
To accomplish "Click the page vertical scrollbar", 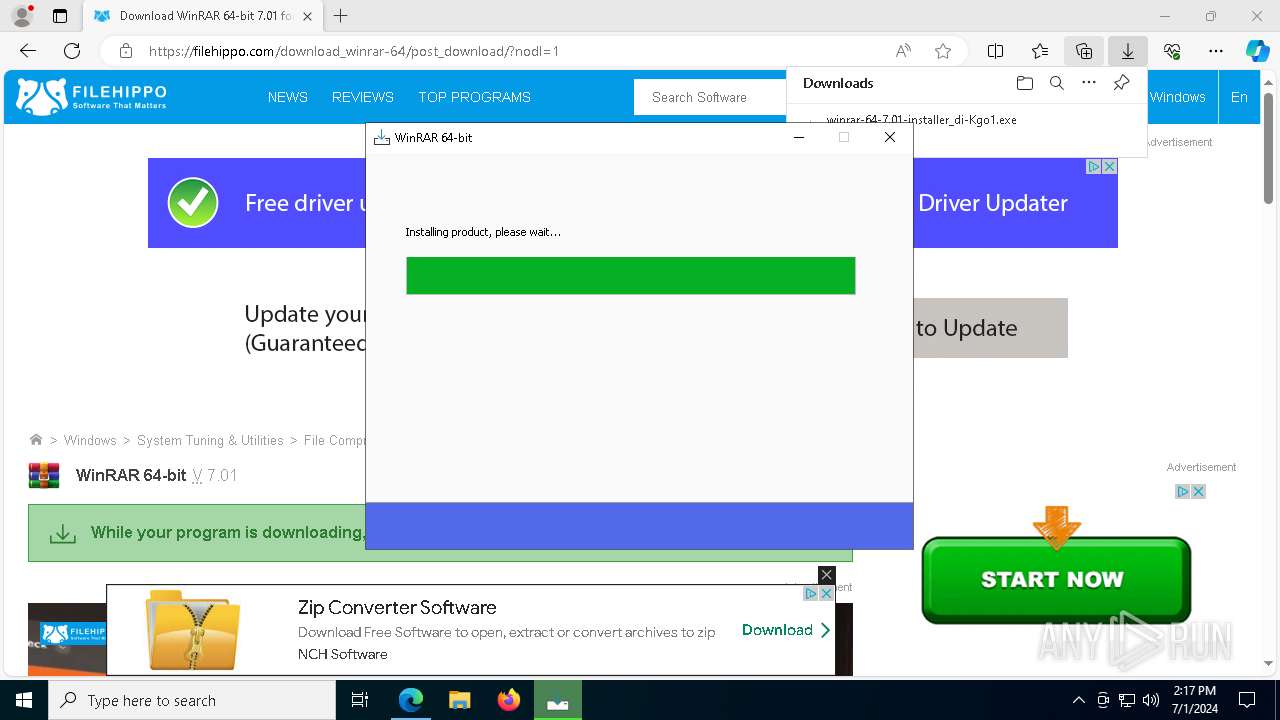I will (x=1268, y=147).
